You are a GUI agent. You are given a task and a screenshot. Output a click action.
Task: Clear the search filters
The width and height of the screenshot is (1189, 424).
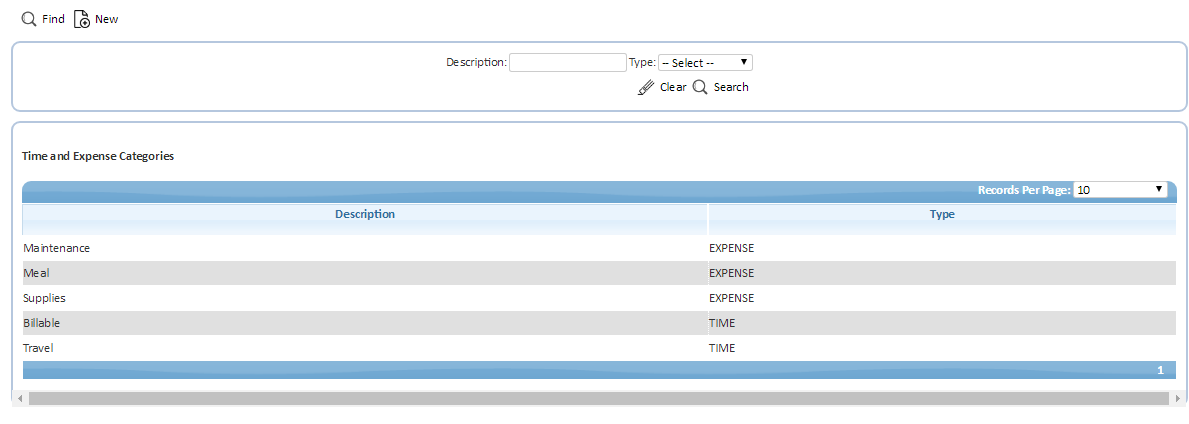click(x=662, y=87)
